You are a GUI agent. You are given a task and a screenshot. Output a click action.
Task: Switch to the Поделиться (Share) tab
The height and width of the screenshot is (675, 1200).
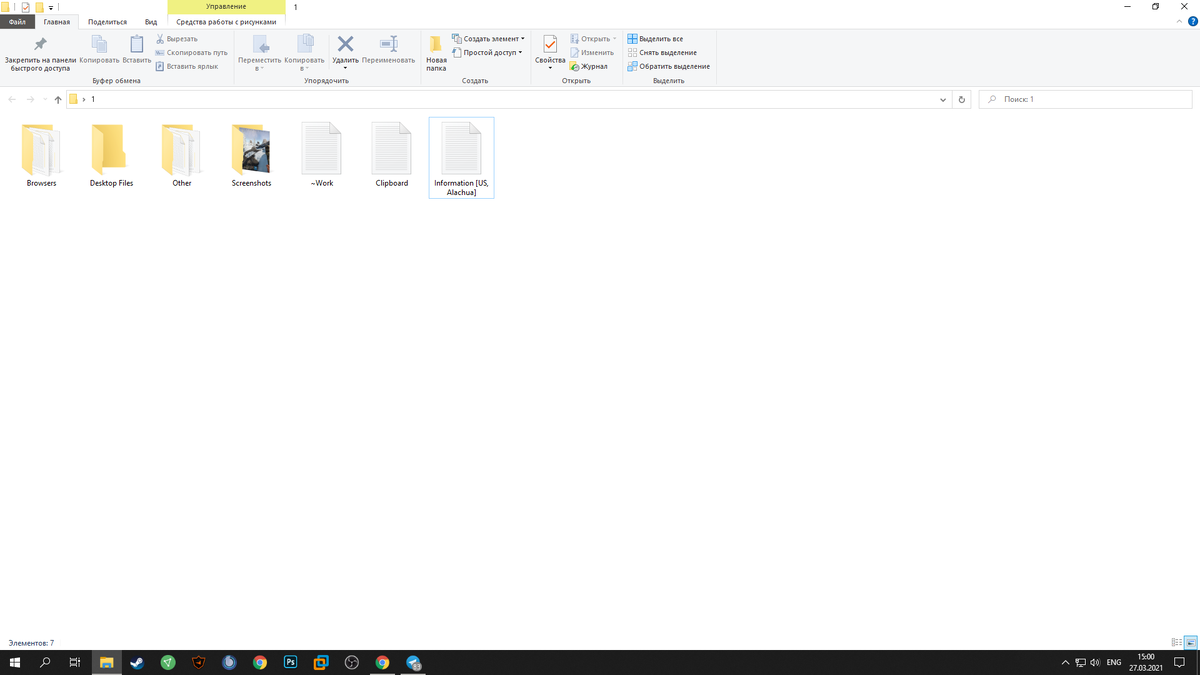point(107,21)
